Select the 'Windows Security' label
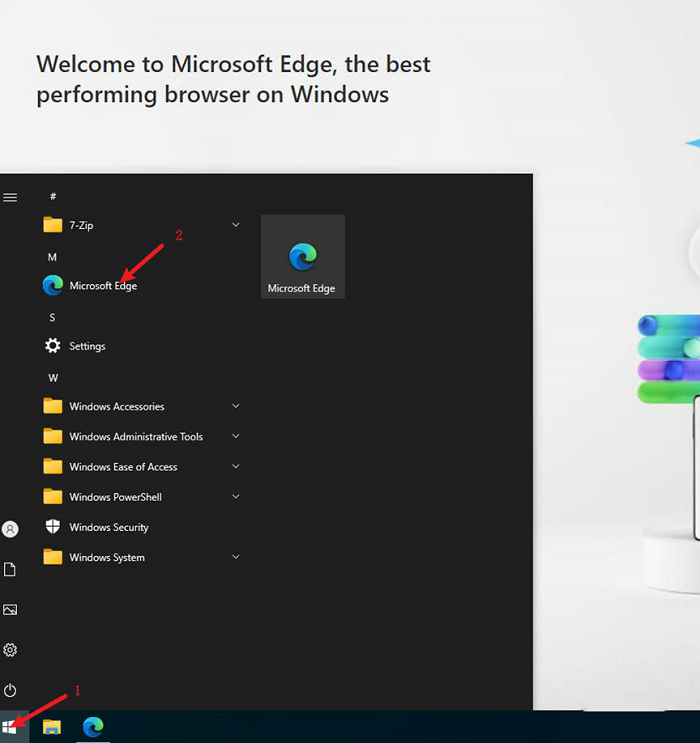Image resolution: width=700 pixels, height=743 pixels. click(x=109, y=527)
